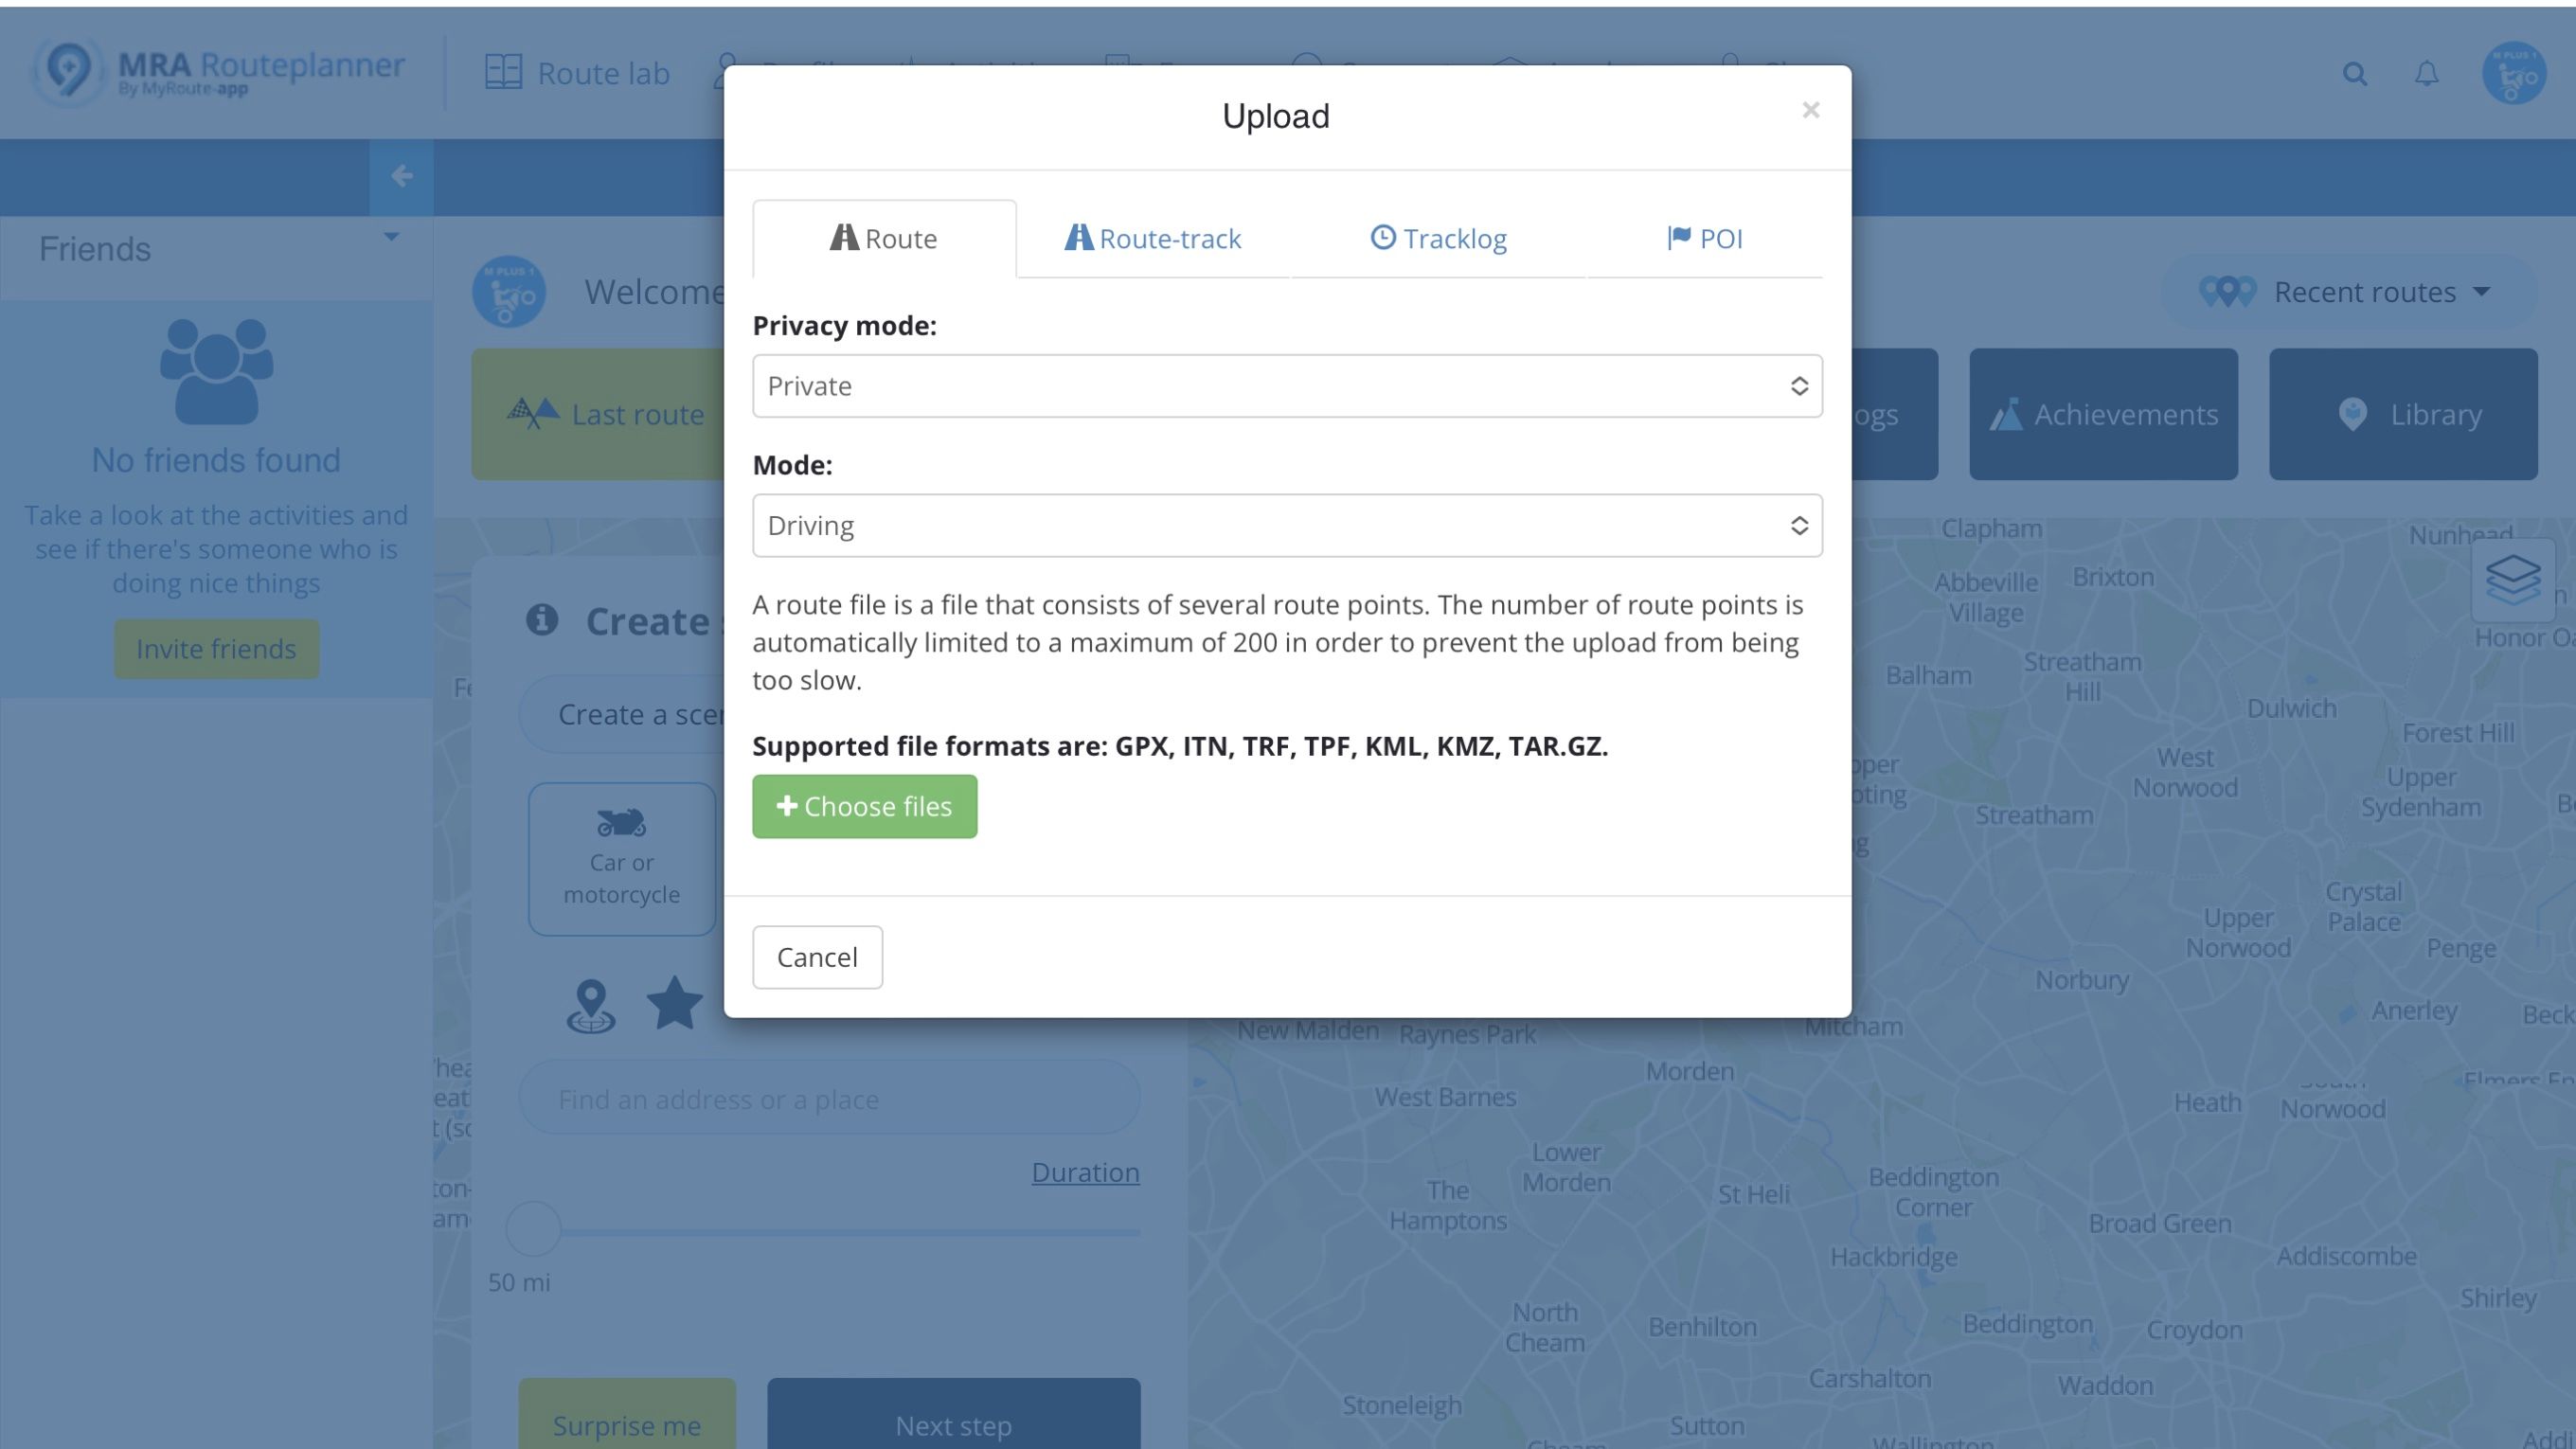This screenshot has height=1449, width=2576.
Task: Click the Last route flag icon
Action: tap(533, 412)
